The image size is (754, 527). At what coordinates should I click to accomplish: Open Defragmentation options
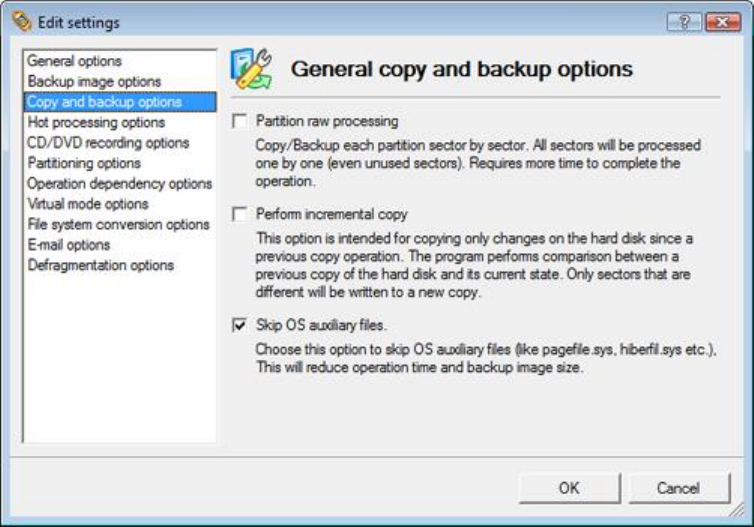(101, 265)
